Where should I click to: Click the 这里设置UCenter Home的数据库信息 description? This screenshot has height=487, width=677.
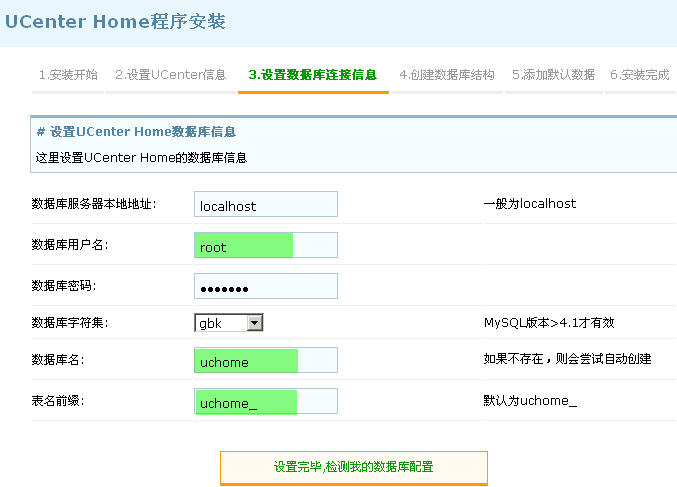[141, 158]
